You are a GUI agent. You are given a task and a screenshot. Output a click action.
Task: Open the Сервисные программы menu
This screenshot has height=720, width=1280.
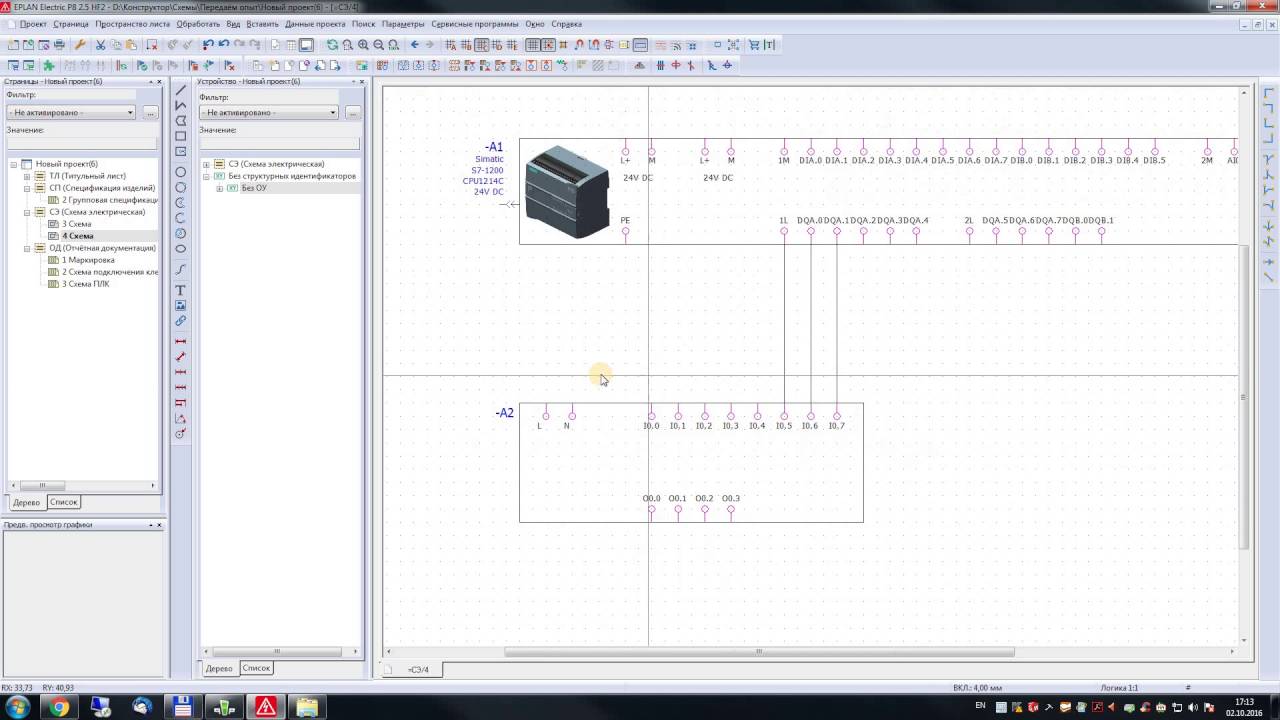coord(475,24)
